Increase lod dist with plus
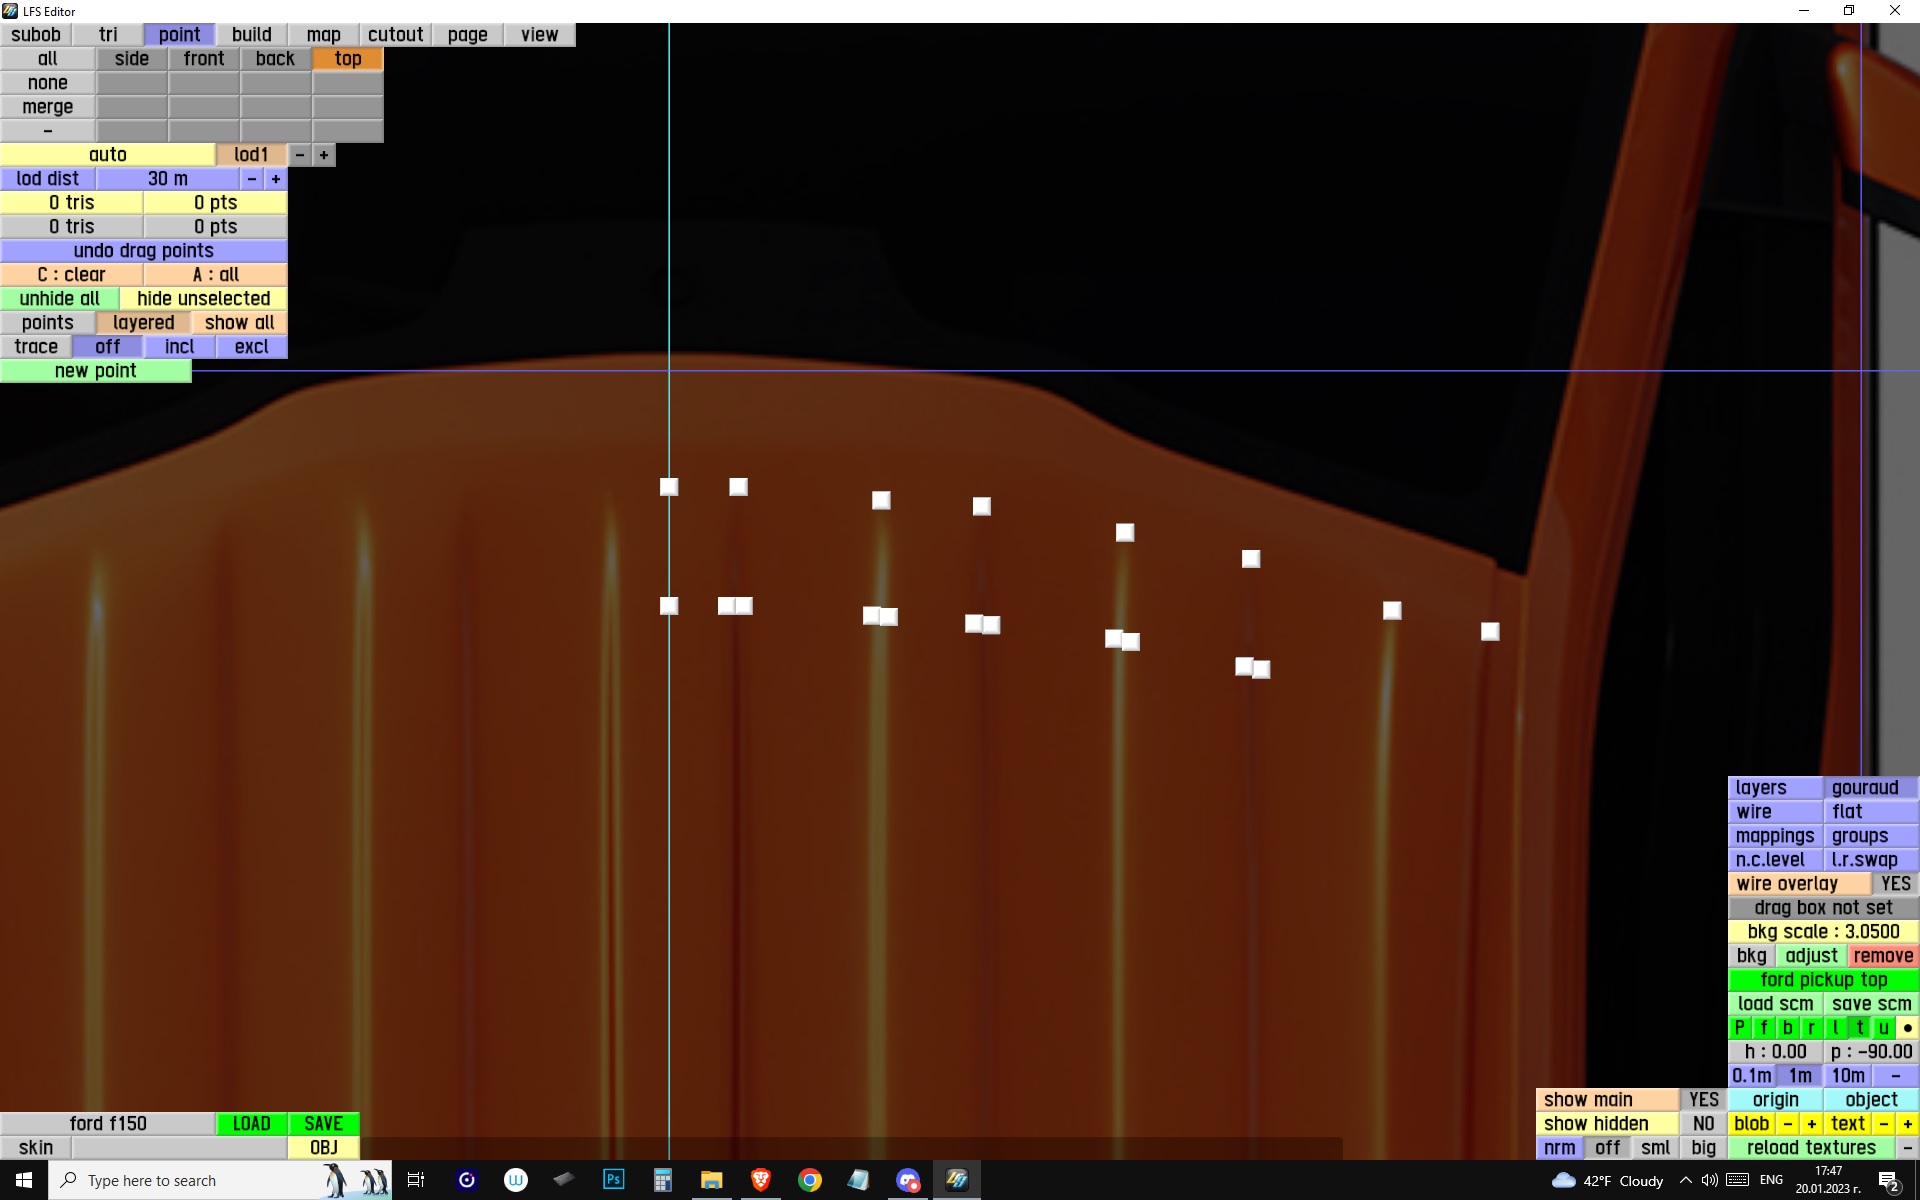Image resolution: width=1920 pixels, height=1200 pixels. [x=276, y=179]
